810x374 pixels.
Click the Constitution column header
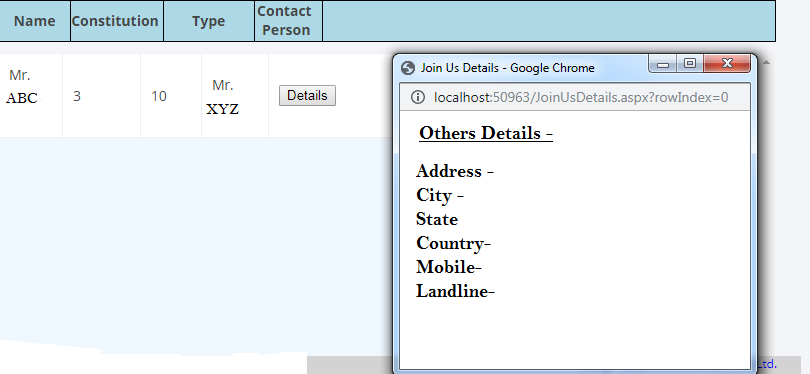(117, 21)
